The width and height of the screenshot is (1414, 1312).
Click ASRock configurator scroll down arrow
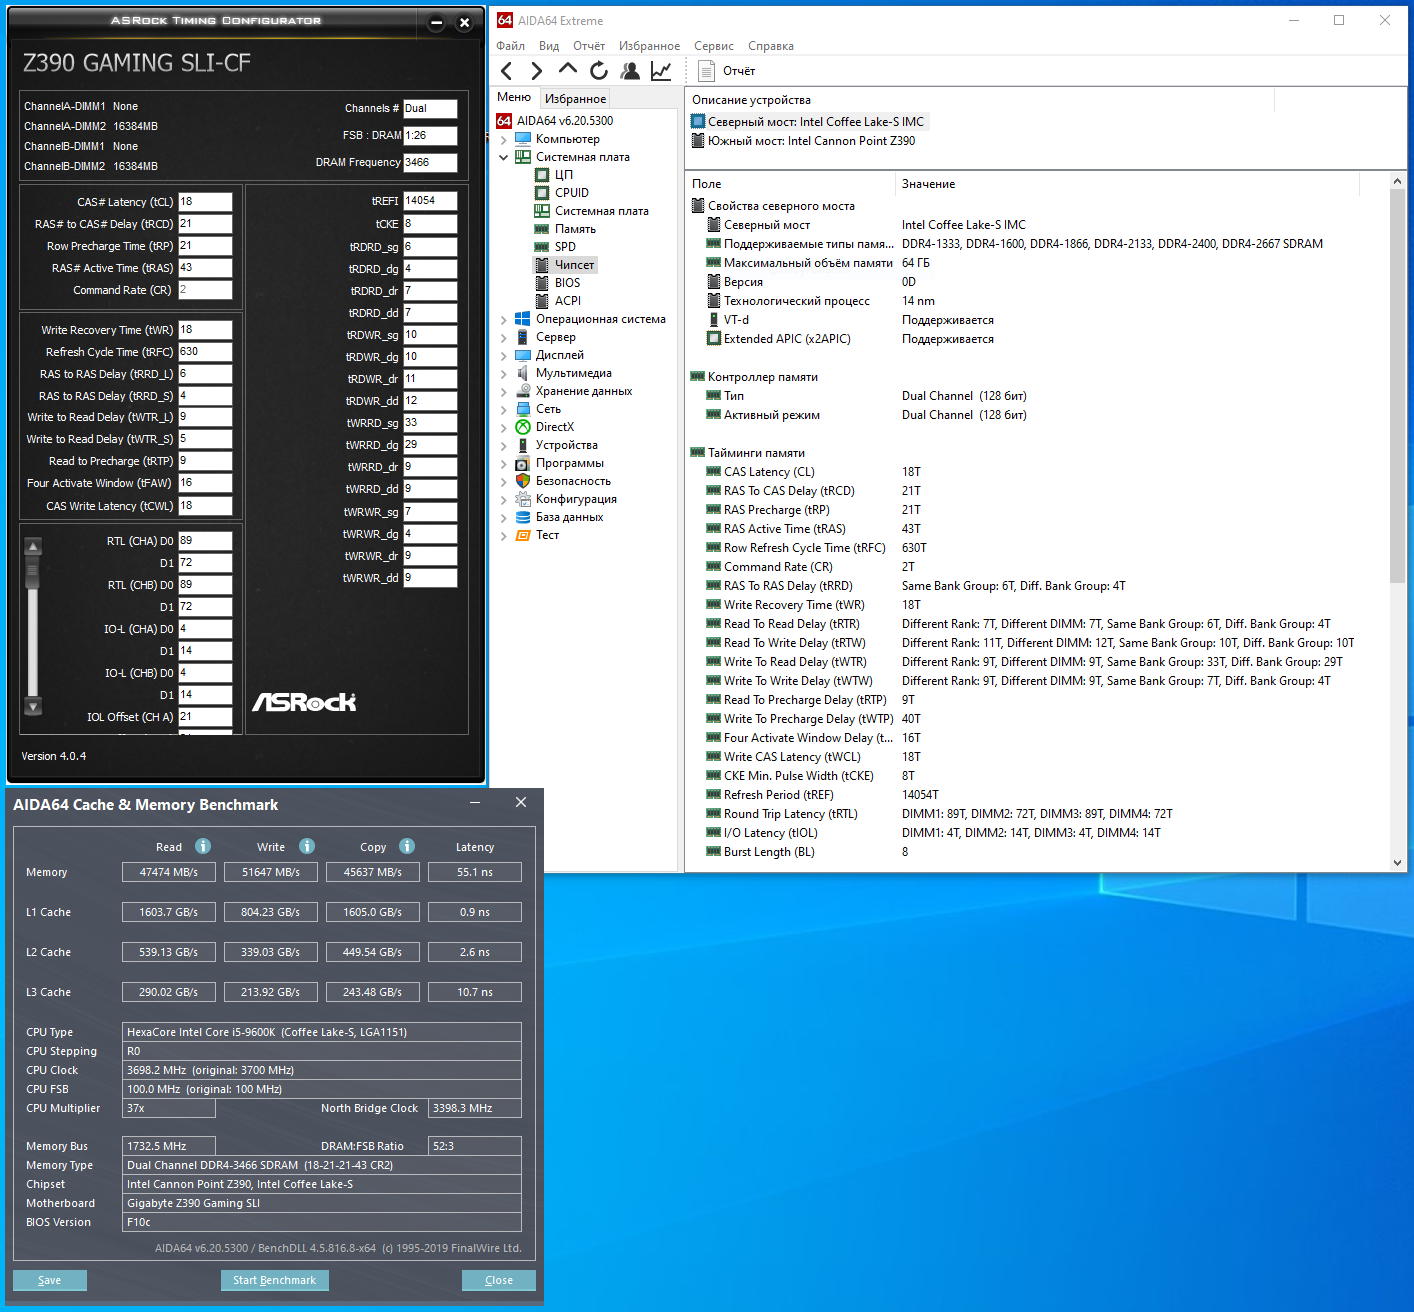(x=33, y=707)
